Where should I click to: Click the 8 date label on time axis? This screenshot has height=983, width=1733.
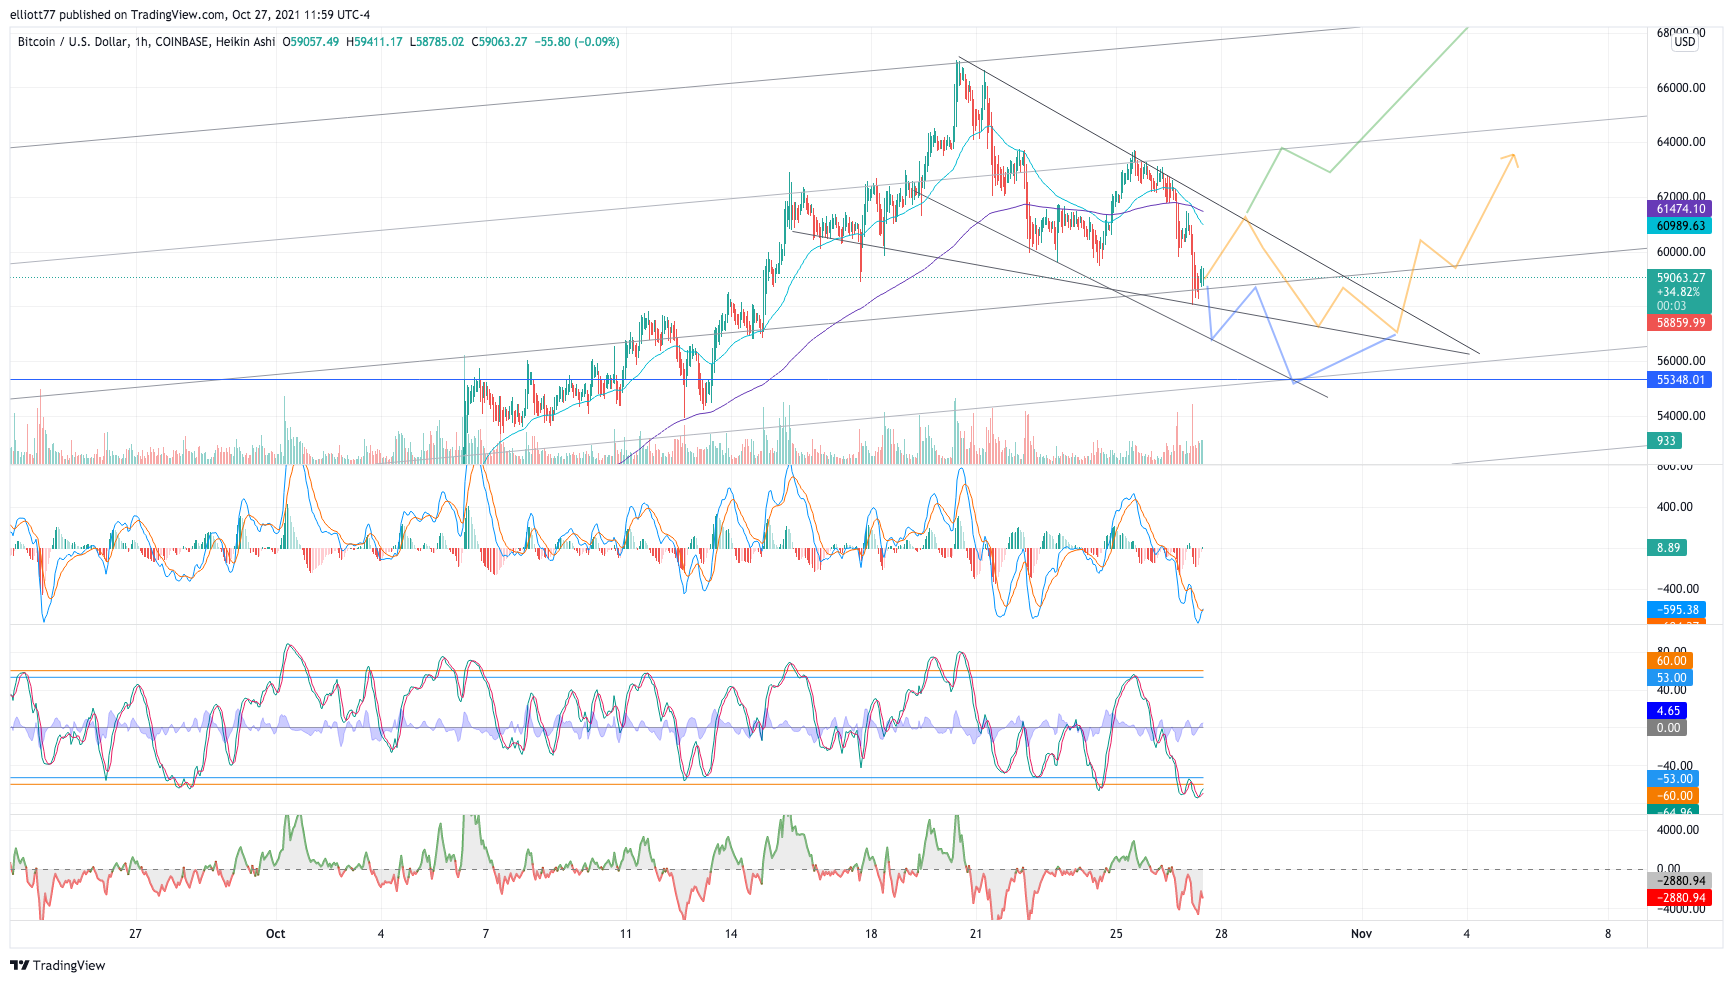coord(1608,934)
